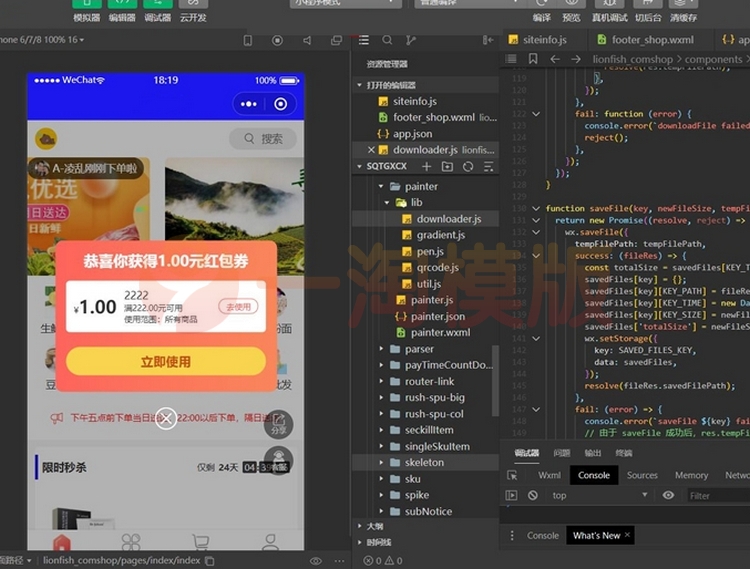This screenshot has height=569, width=750.
Task: Open the device model and zoom dropdown
Action: click(x=42, y=40)
